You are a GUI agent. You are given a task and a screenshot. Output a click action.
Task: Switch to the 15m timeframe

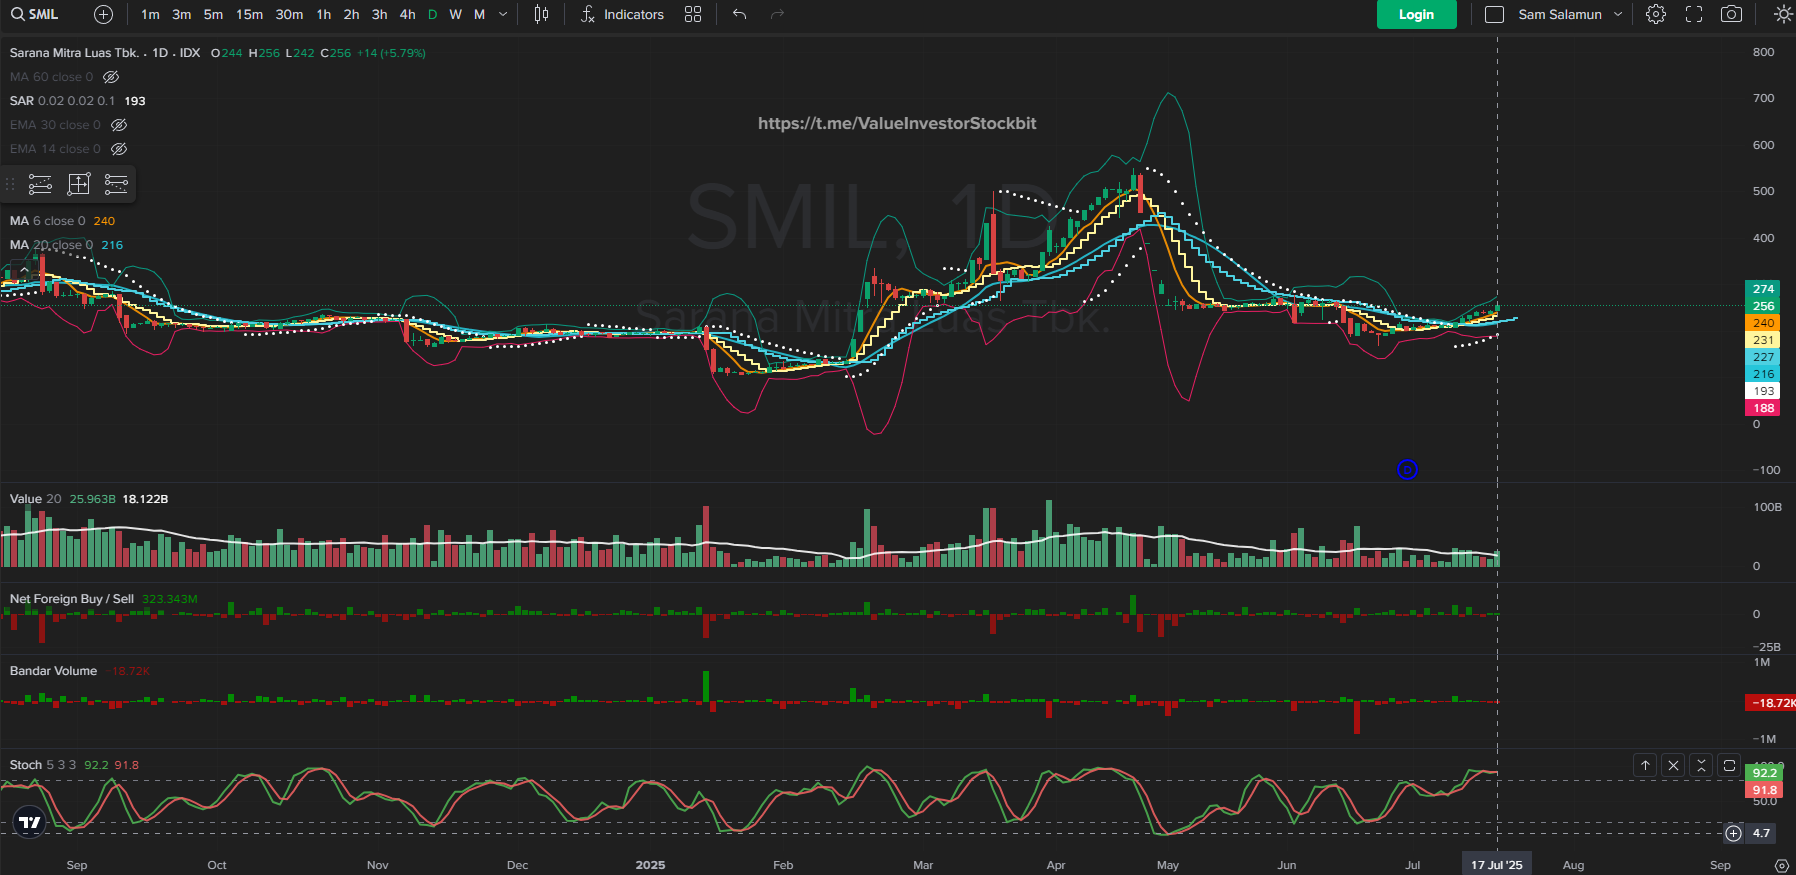coord(249,14)
